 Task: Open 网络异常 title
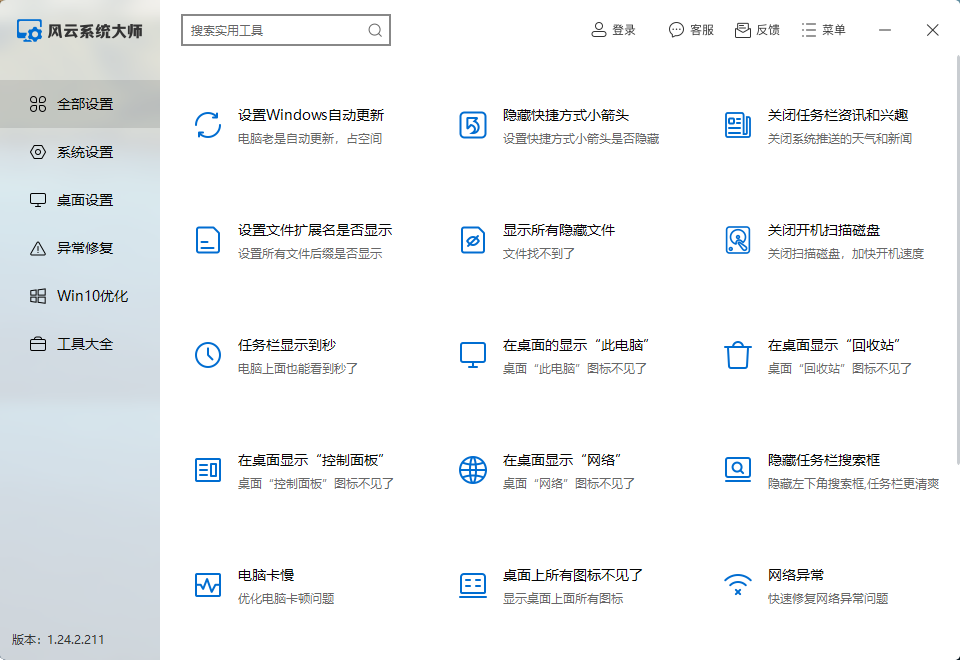pos(796,576)
